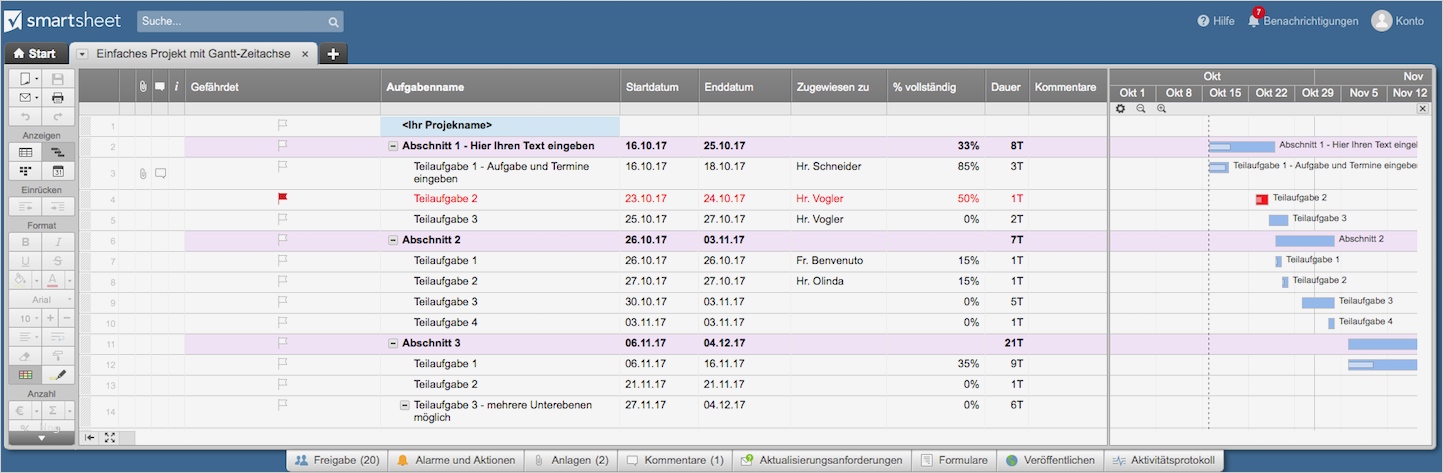Image resolution: width=1443 pixels, height=473 pixels.
Task: Collapse Abschnitt 1 section
Action: [x=393, y=146]
